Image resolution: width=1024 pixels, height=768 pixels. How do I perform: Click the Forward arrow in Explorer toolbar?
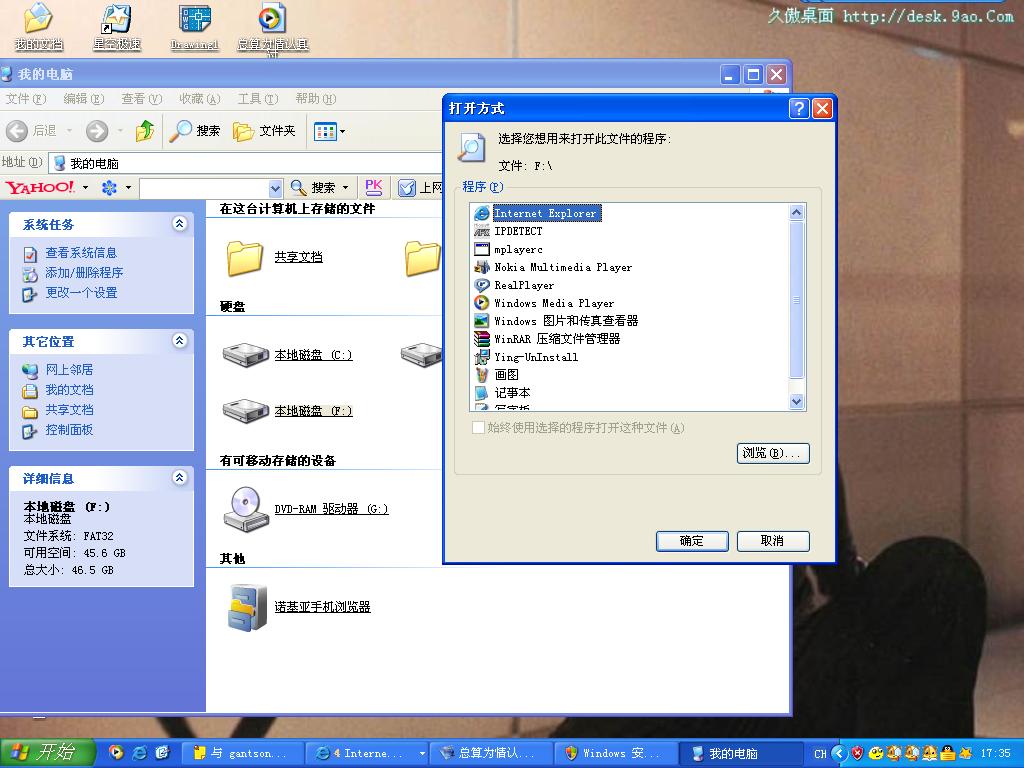[97, 131]
